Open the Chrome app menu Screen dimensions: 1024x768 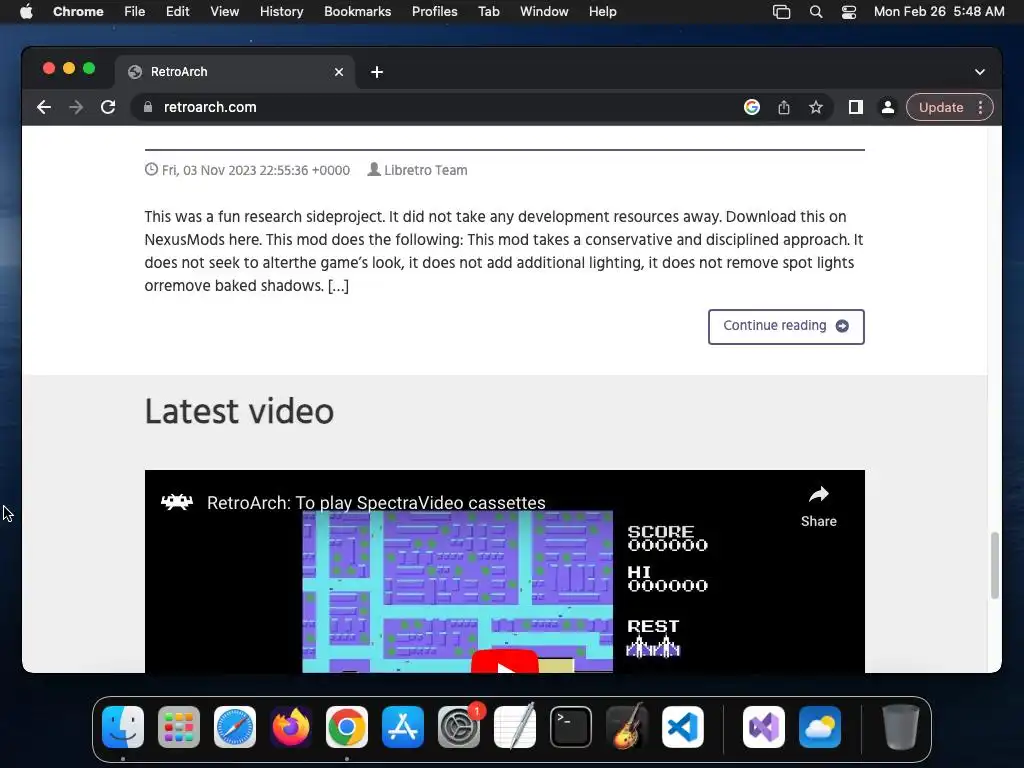78,12
